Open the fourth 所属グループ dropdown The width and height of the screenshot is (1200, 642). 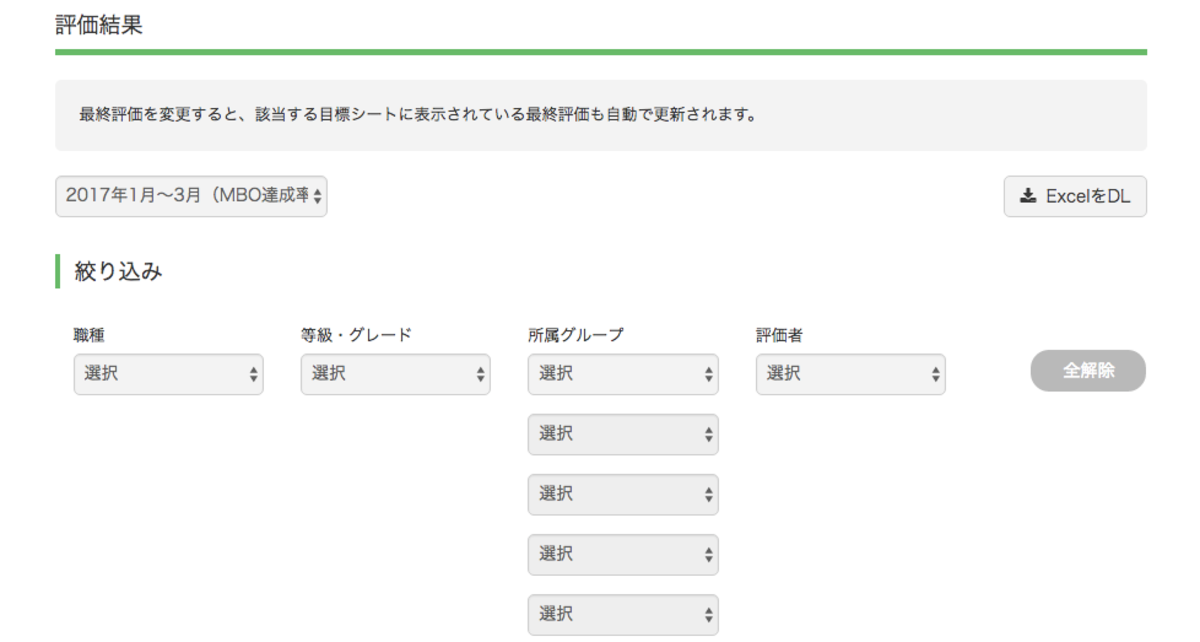point(622,554)
